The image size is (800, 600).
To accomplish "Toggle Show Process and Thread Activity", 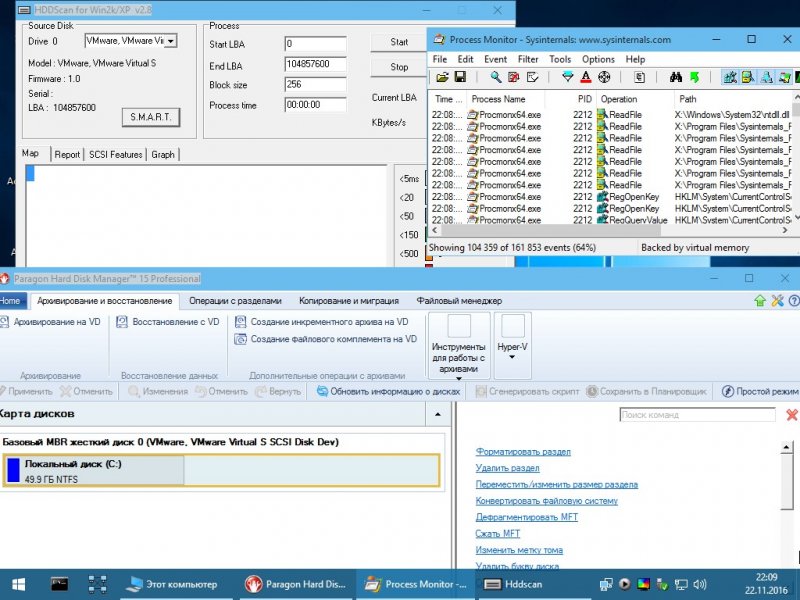I will point(784,77).
